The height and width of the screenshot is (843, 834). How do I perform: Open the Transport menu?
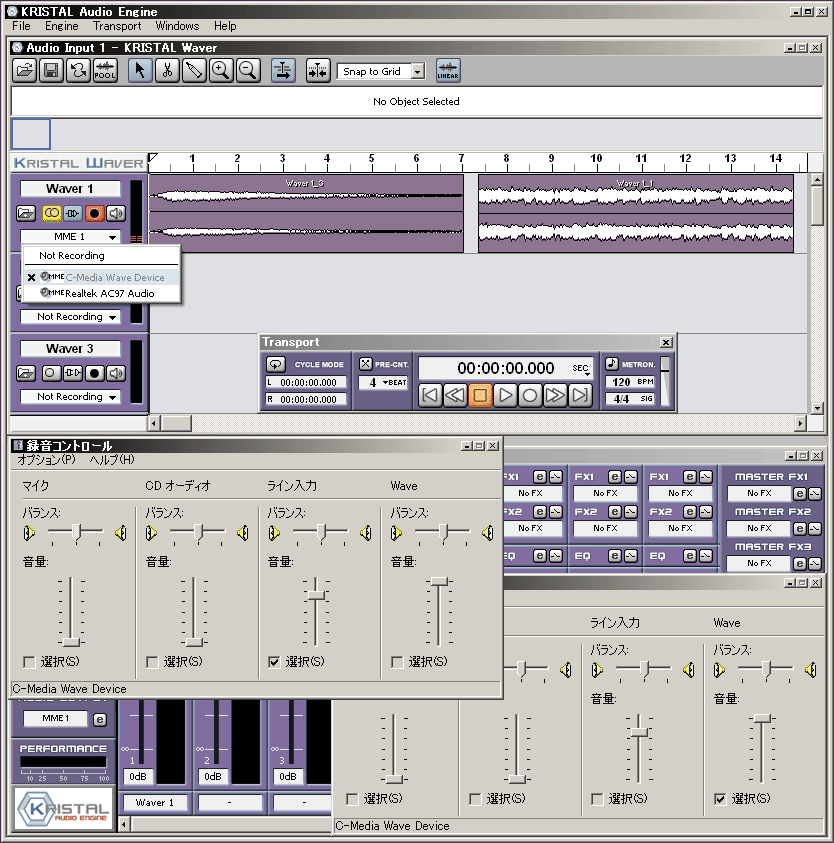[117, 26]
